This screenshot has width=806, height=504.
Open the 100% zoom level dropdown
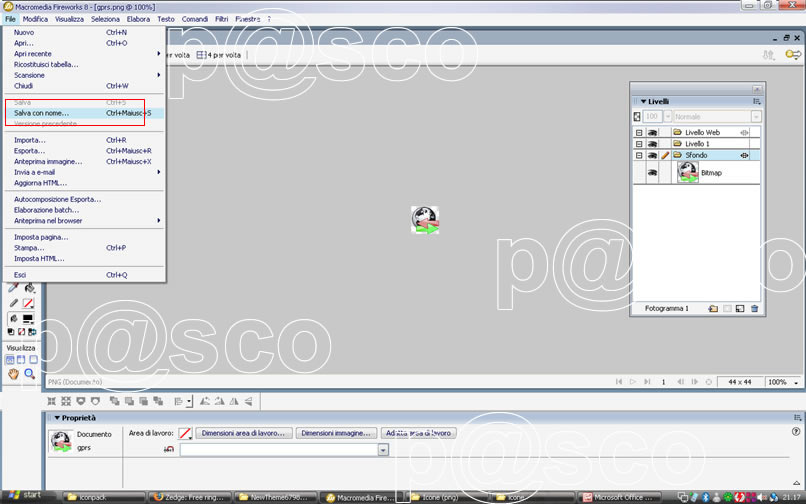796,382
